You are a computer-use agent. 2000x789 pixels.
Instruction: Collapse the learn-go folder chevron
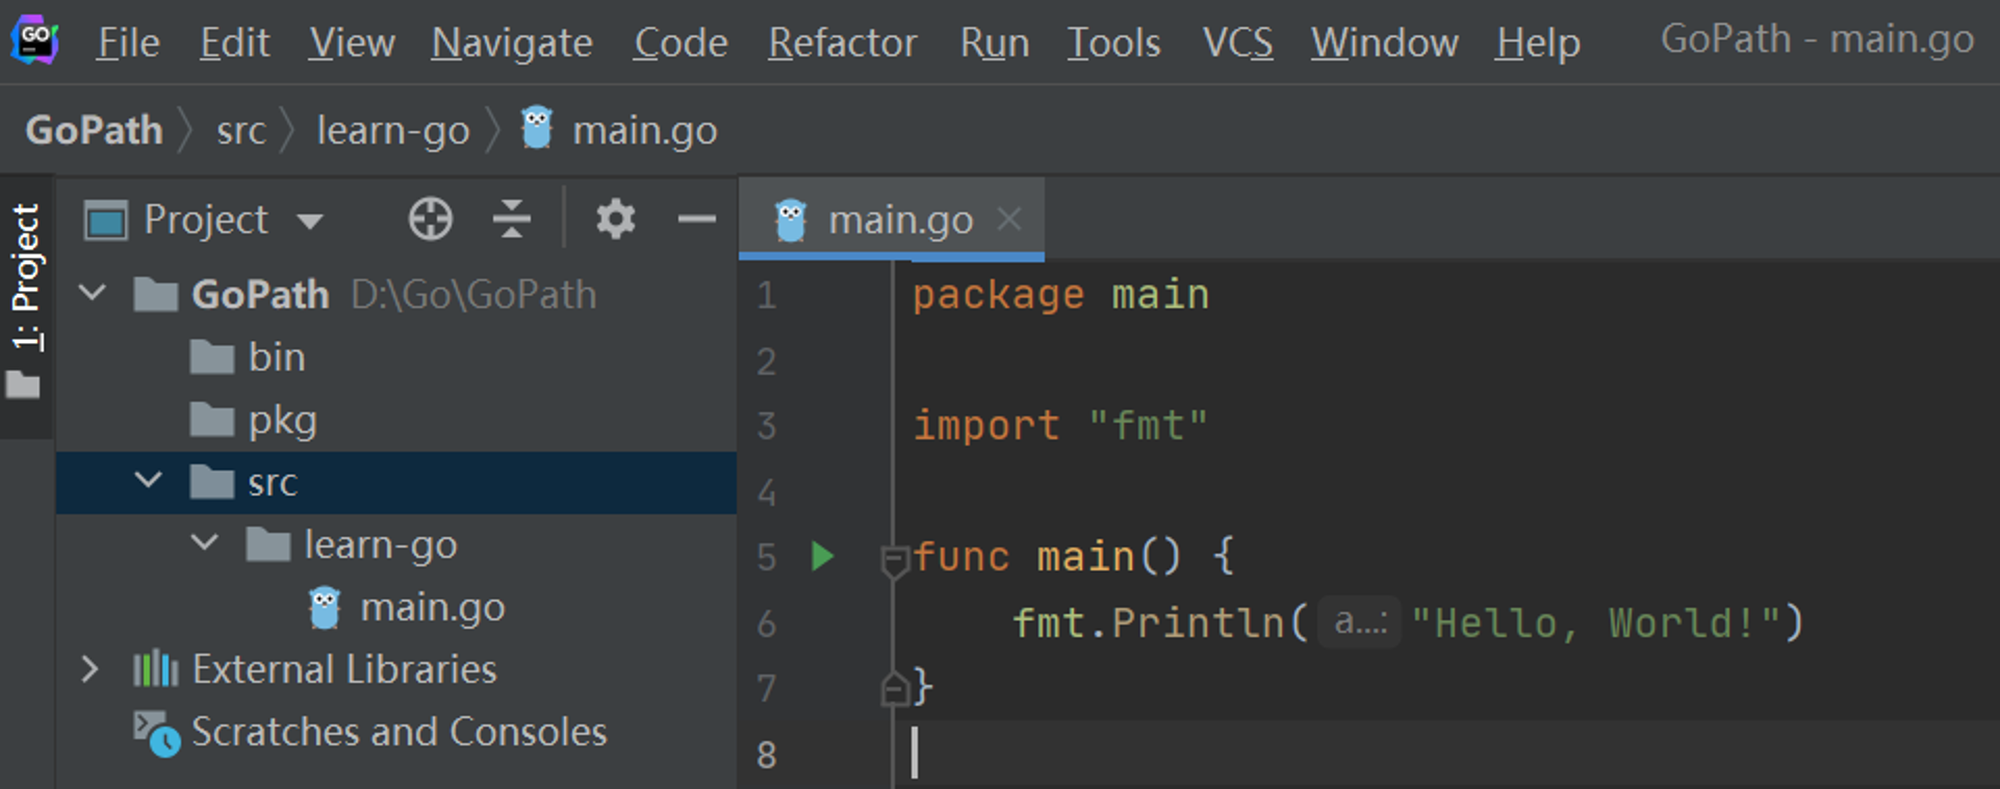[204, 543]
